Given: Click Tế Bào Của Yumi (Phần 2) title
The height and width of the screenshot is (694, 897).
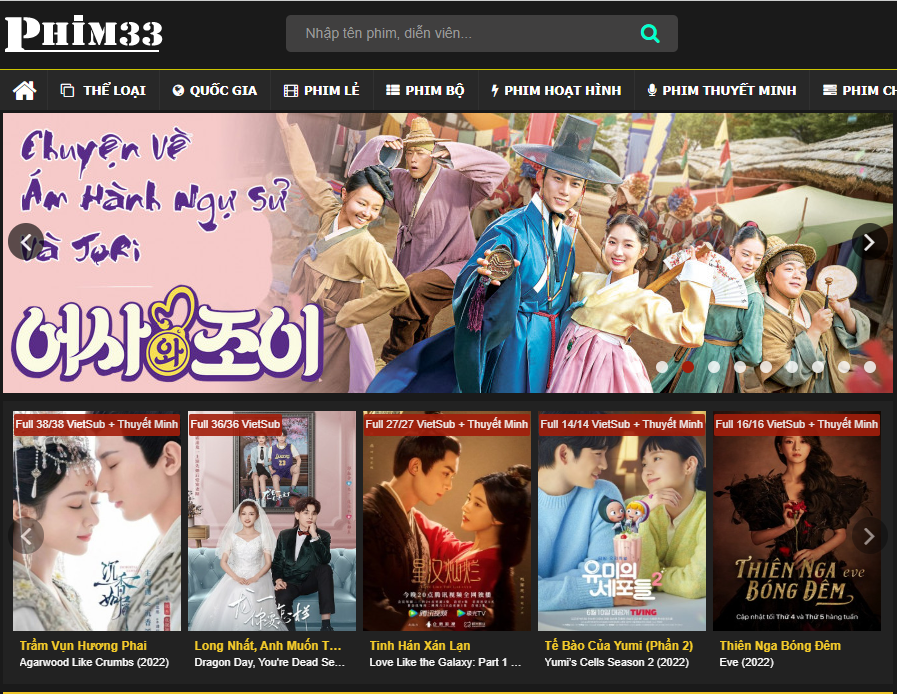Looking at the screenshot, I should point(618,645).
